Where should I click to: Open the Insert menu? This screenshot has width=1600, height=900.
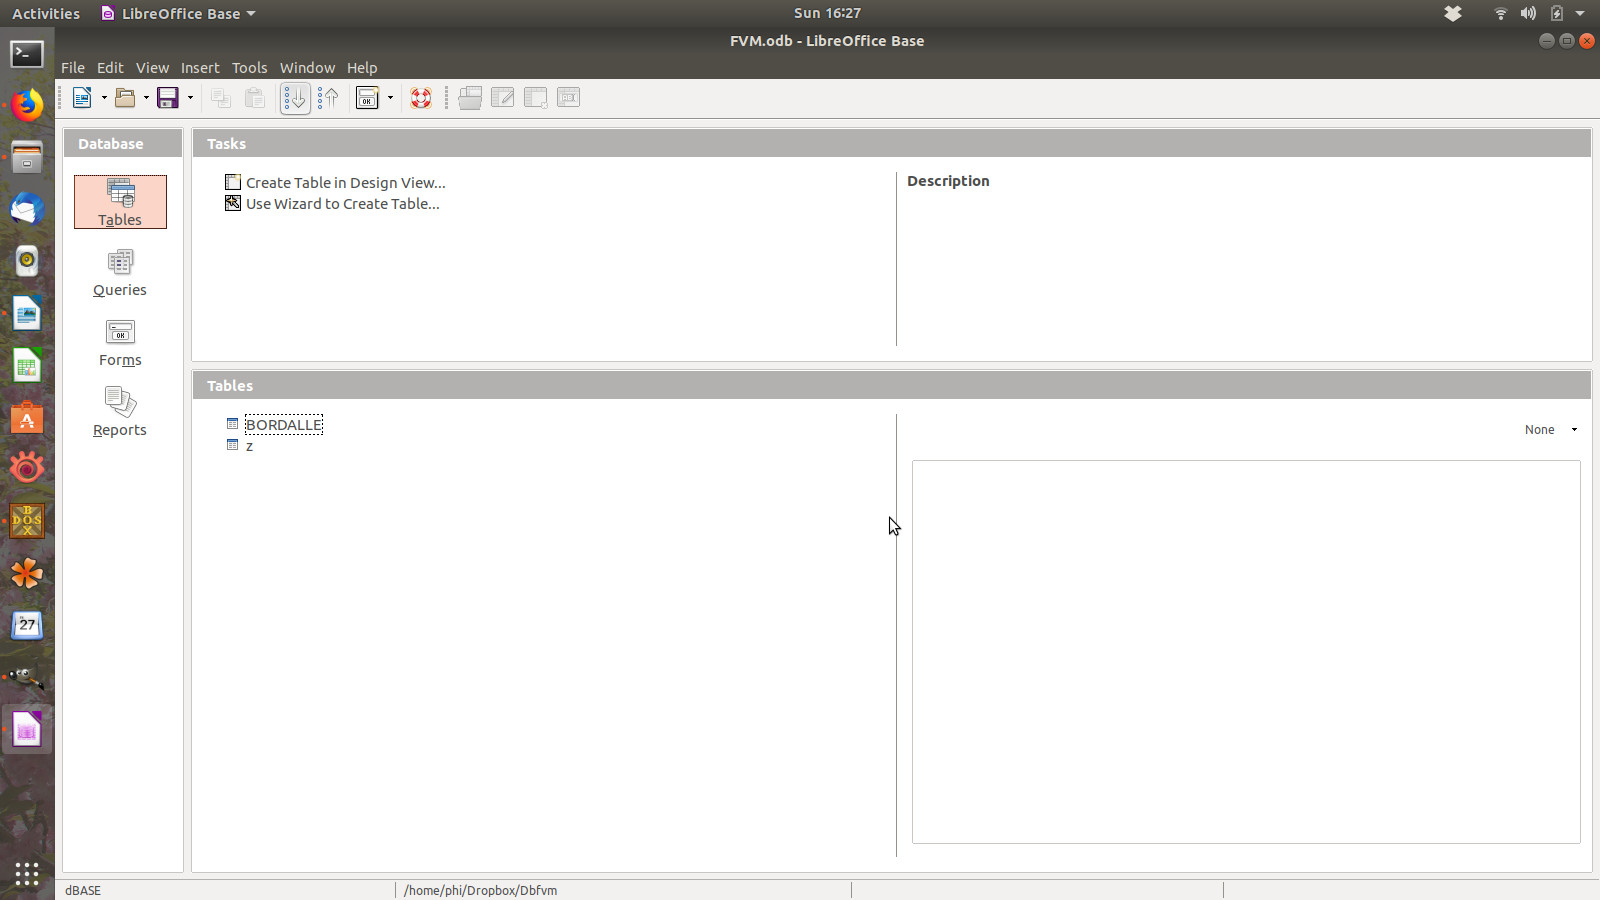200,67
